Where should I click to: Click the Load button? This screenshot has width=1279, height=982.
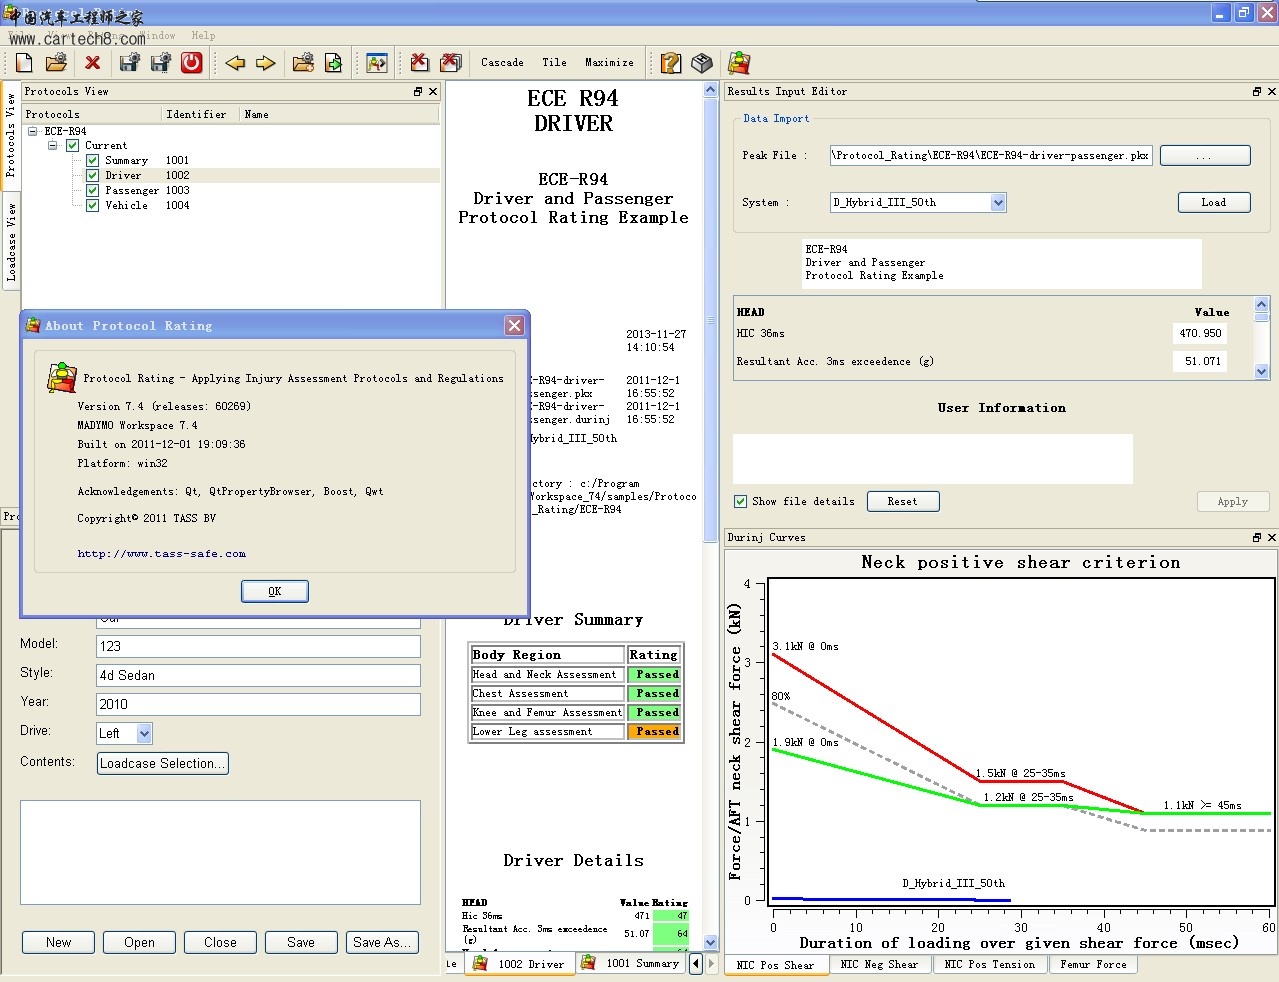pyautogui.click(x=1213, y=202)
